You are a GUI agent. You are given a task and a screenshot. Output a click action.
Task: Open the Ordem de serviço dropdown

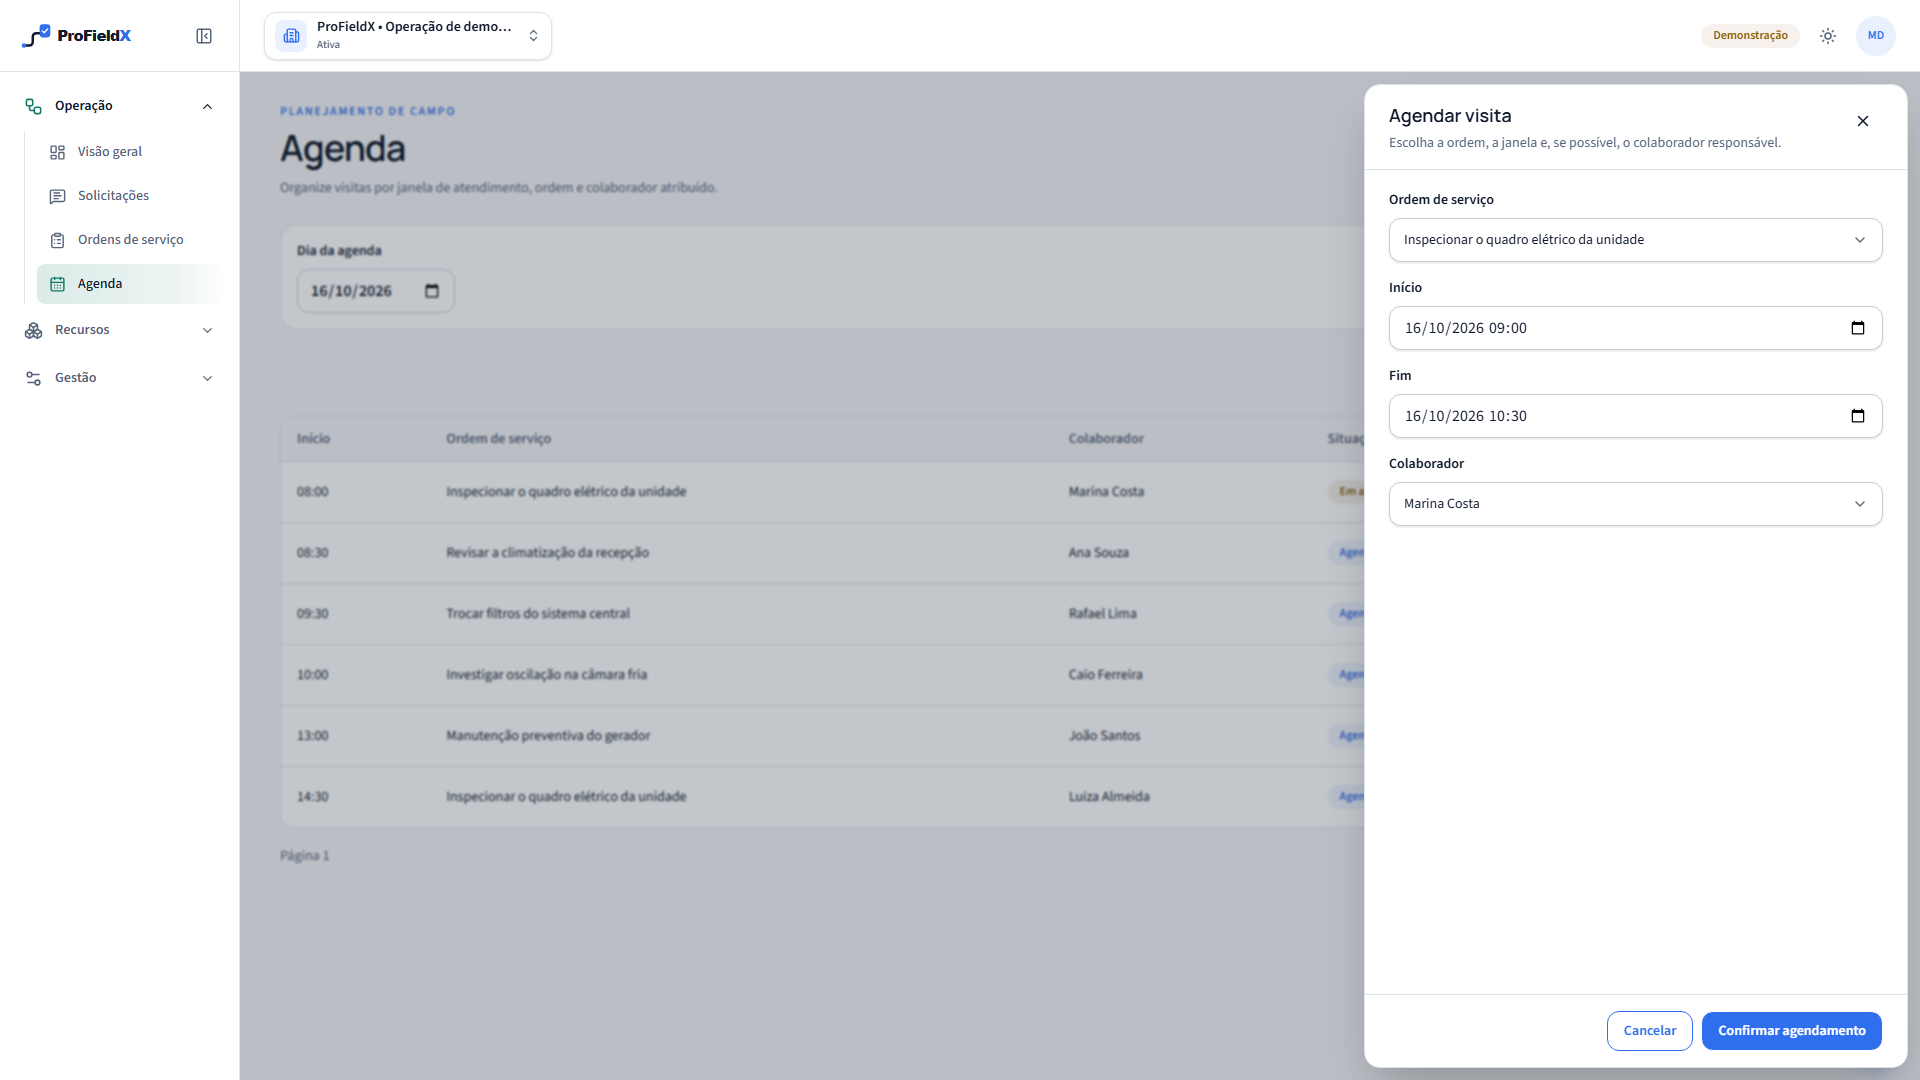pos(1635,240)
